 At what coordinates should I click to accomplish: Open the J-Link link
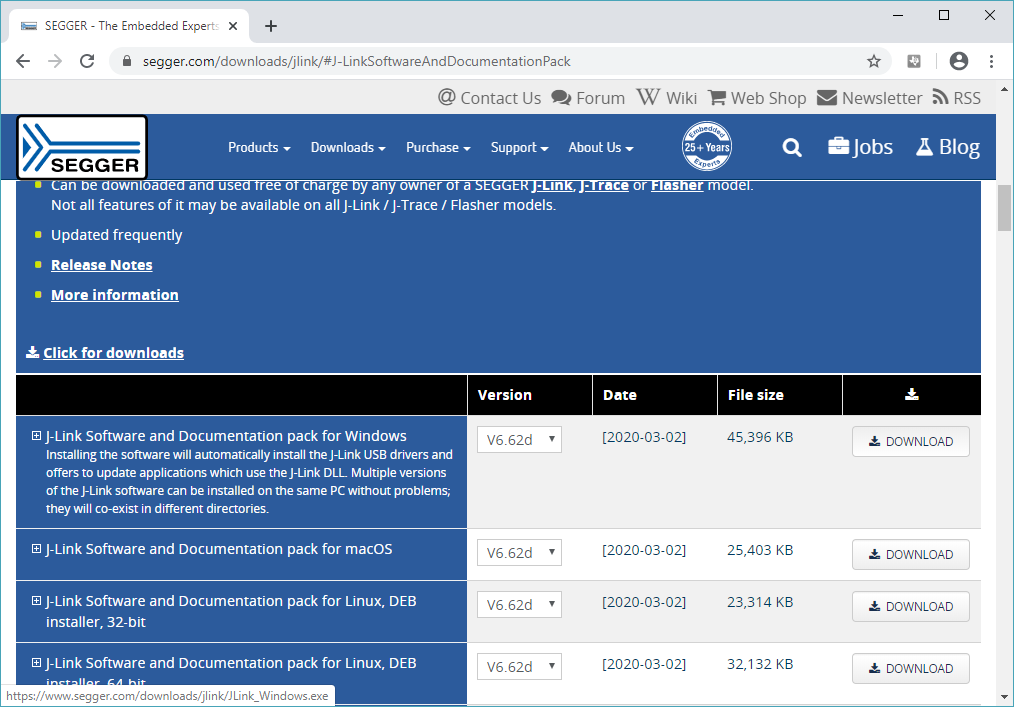point(552,186)
